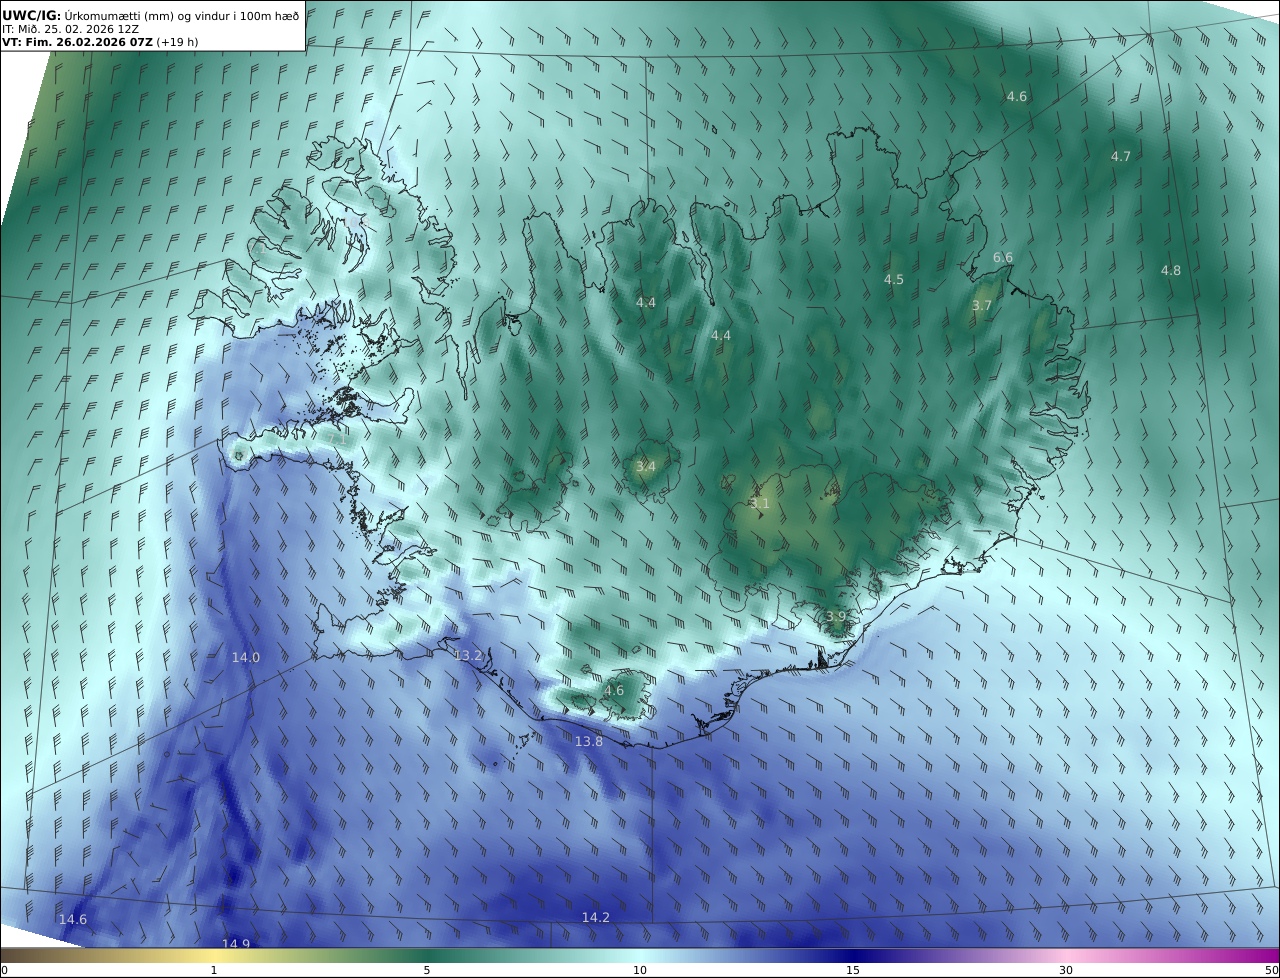1280x978 pixels.
Task: Click the 14.2 value label on the map
Action: coord(596,918)
